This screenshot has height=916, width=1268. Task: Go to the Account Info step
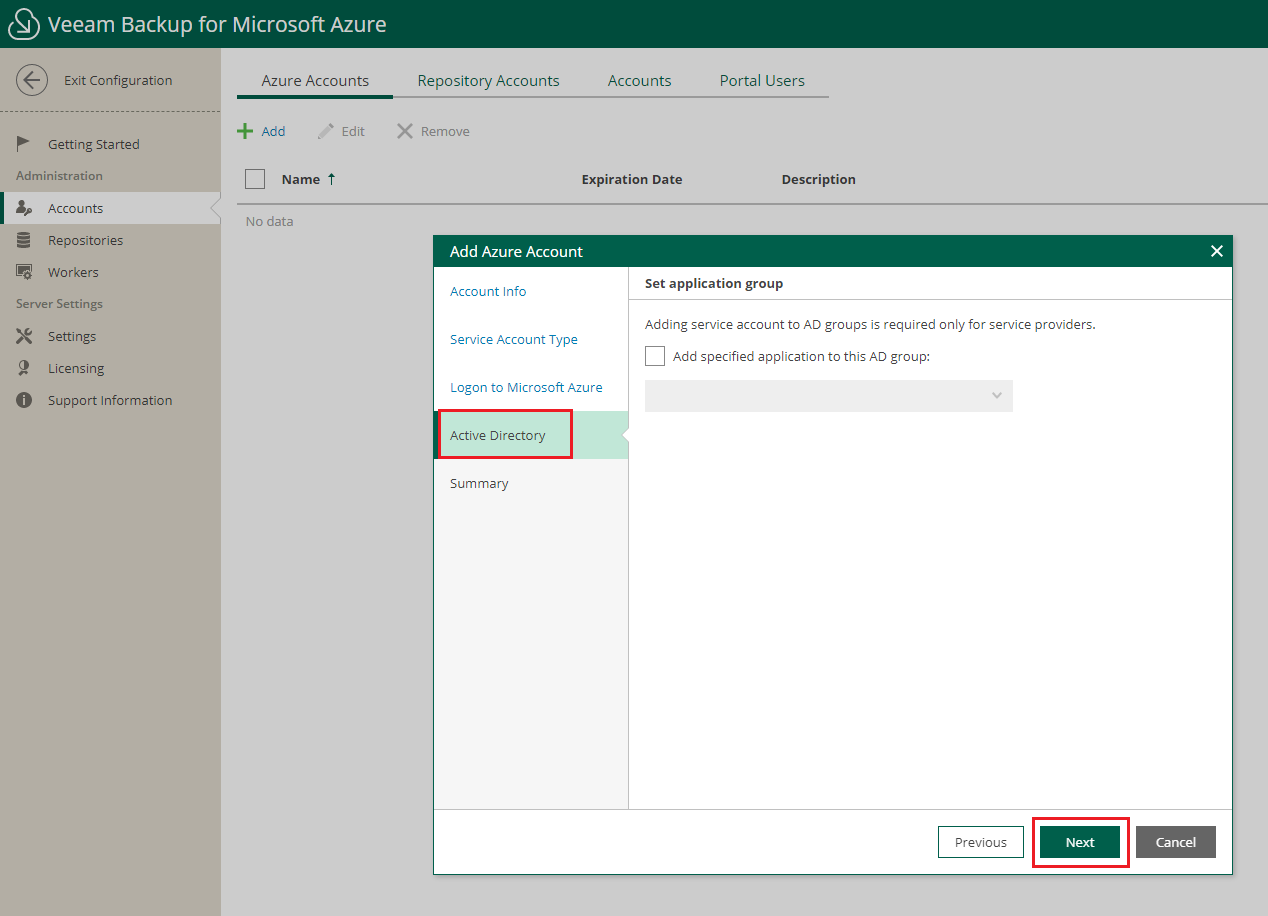pyautogui.click(x=488, y=291)
